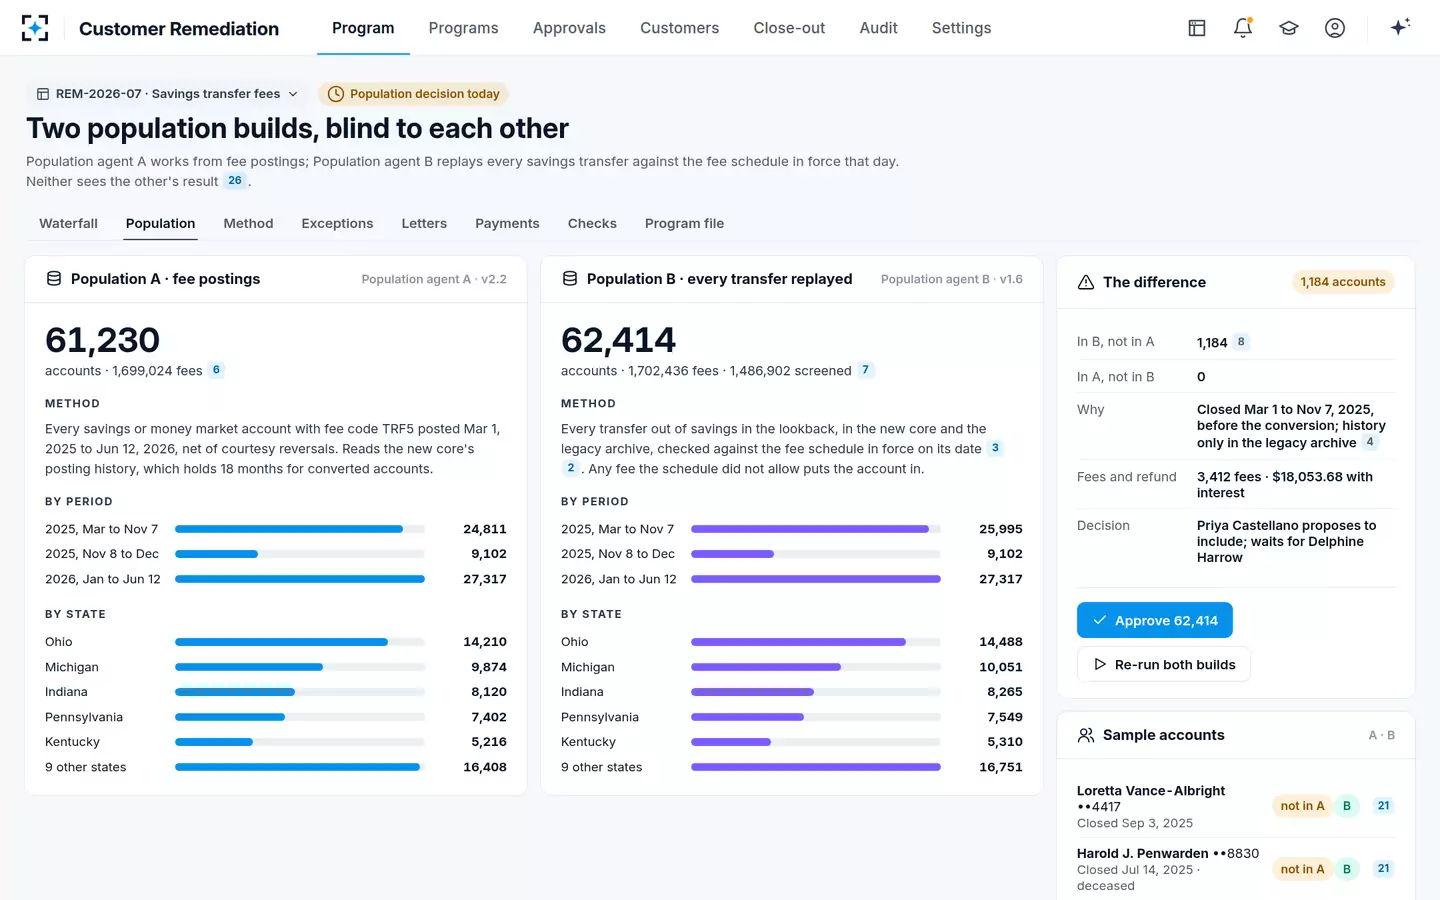Open the layout panel icon in header
The width and height of the screenshot is (1440, 900).
pyautogui.click(x=1197, y=28)
